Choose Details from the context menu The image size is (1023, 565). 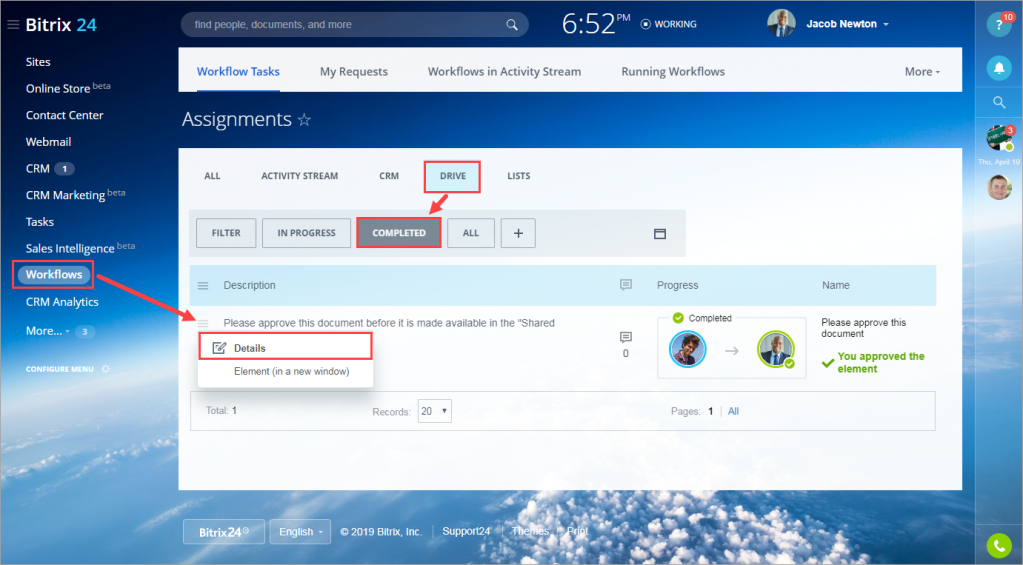coord(286,348)
